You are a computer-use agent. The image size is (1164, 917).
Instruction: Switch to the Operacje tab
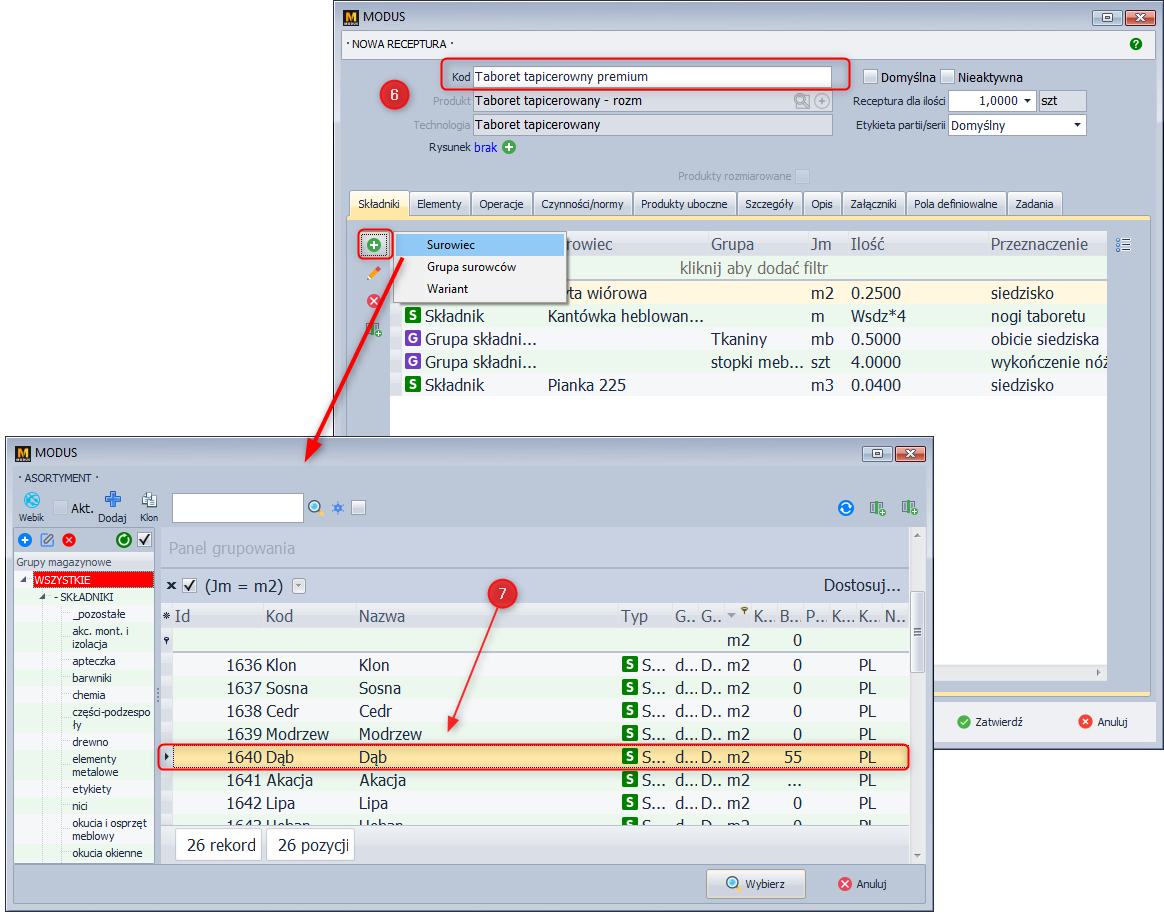501,204
